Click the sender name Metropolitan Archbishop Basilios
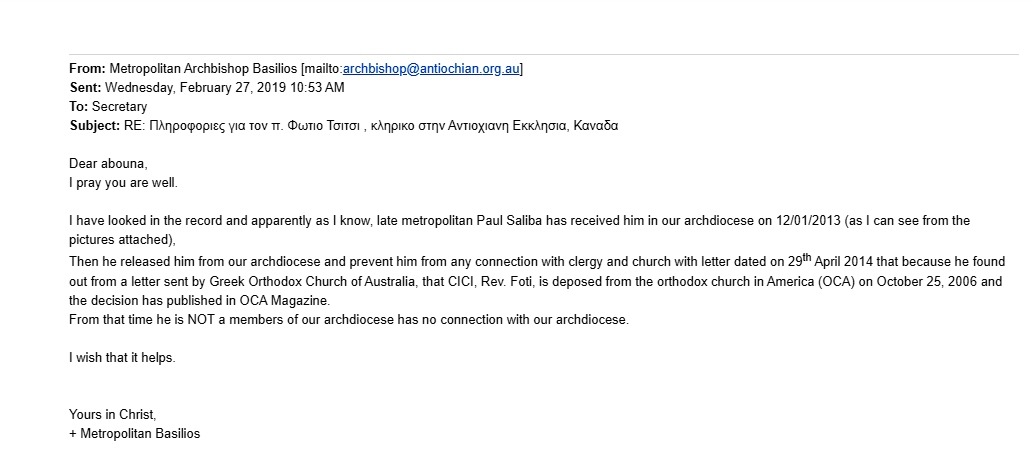This screenshot has width=1033, height=469. point(204,69)
